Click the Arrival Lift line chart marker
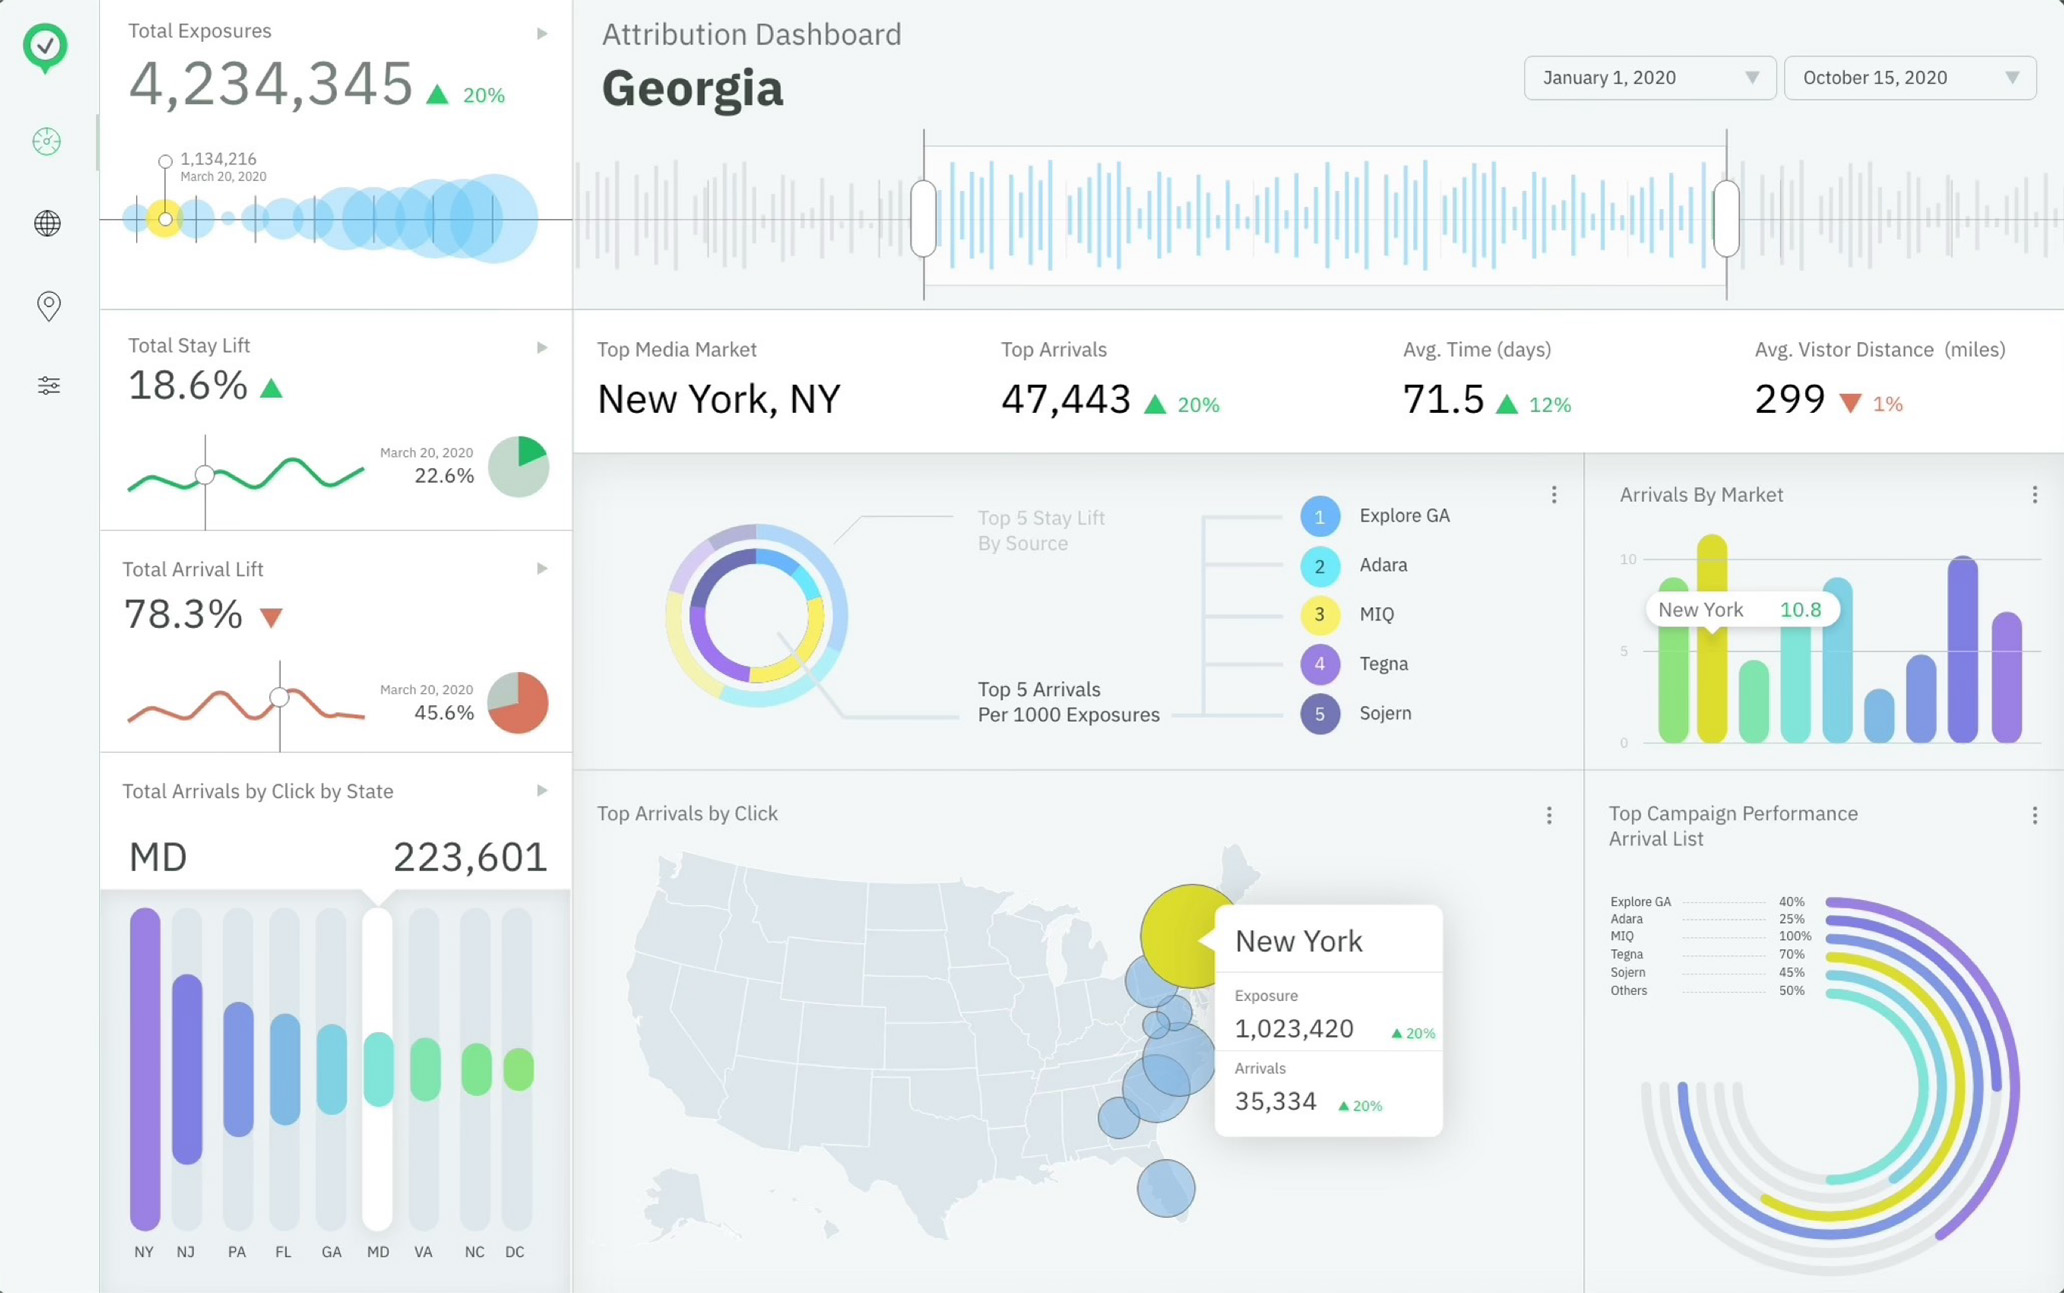The height and width of the screenshot is (1293, 2064). tap(280, 698)
